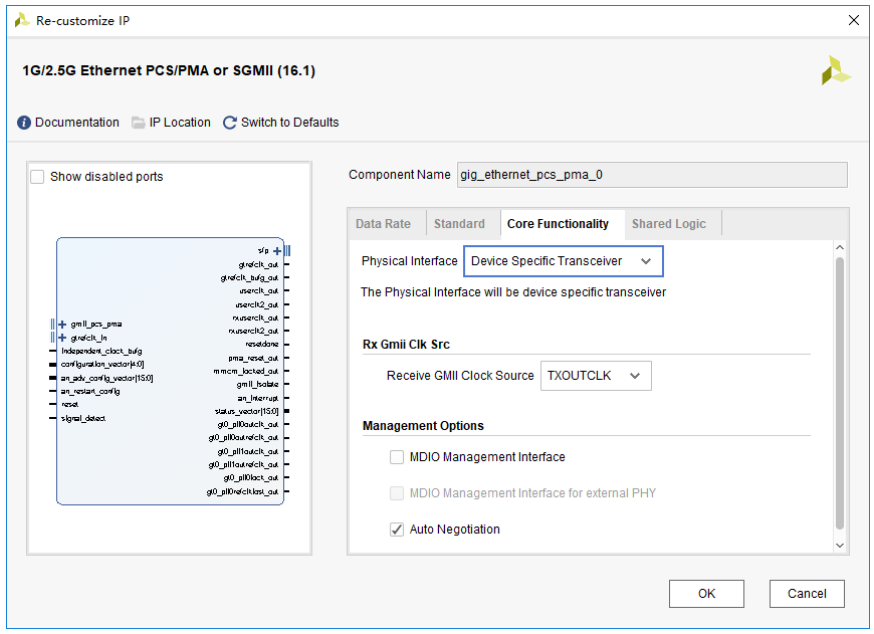874x634 pixels.
Task: Expand the sfp interface plus icon
Action: pyautogui.click(x=278, y=250)
